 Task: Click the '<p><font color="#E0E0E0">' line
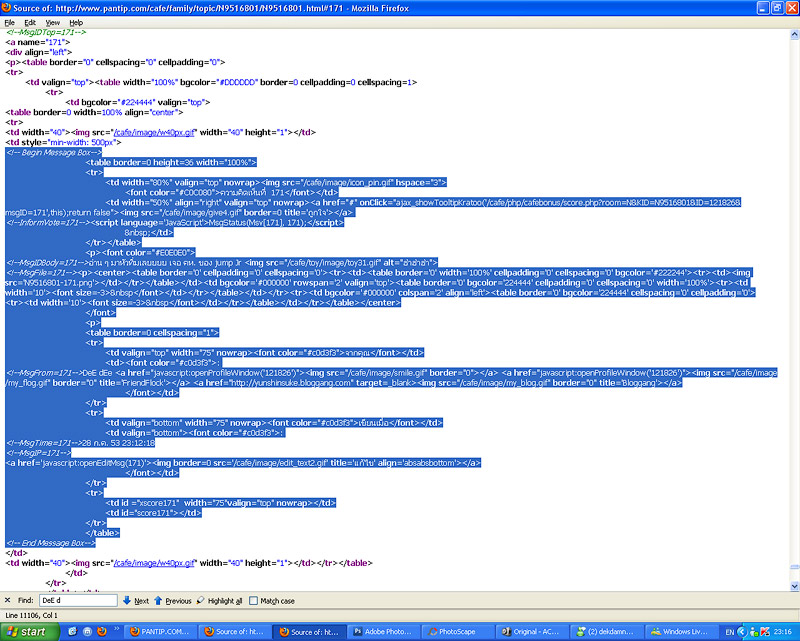point(140,252)
